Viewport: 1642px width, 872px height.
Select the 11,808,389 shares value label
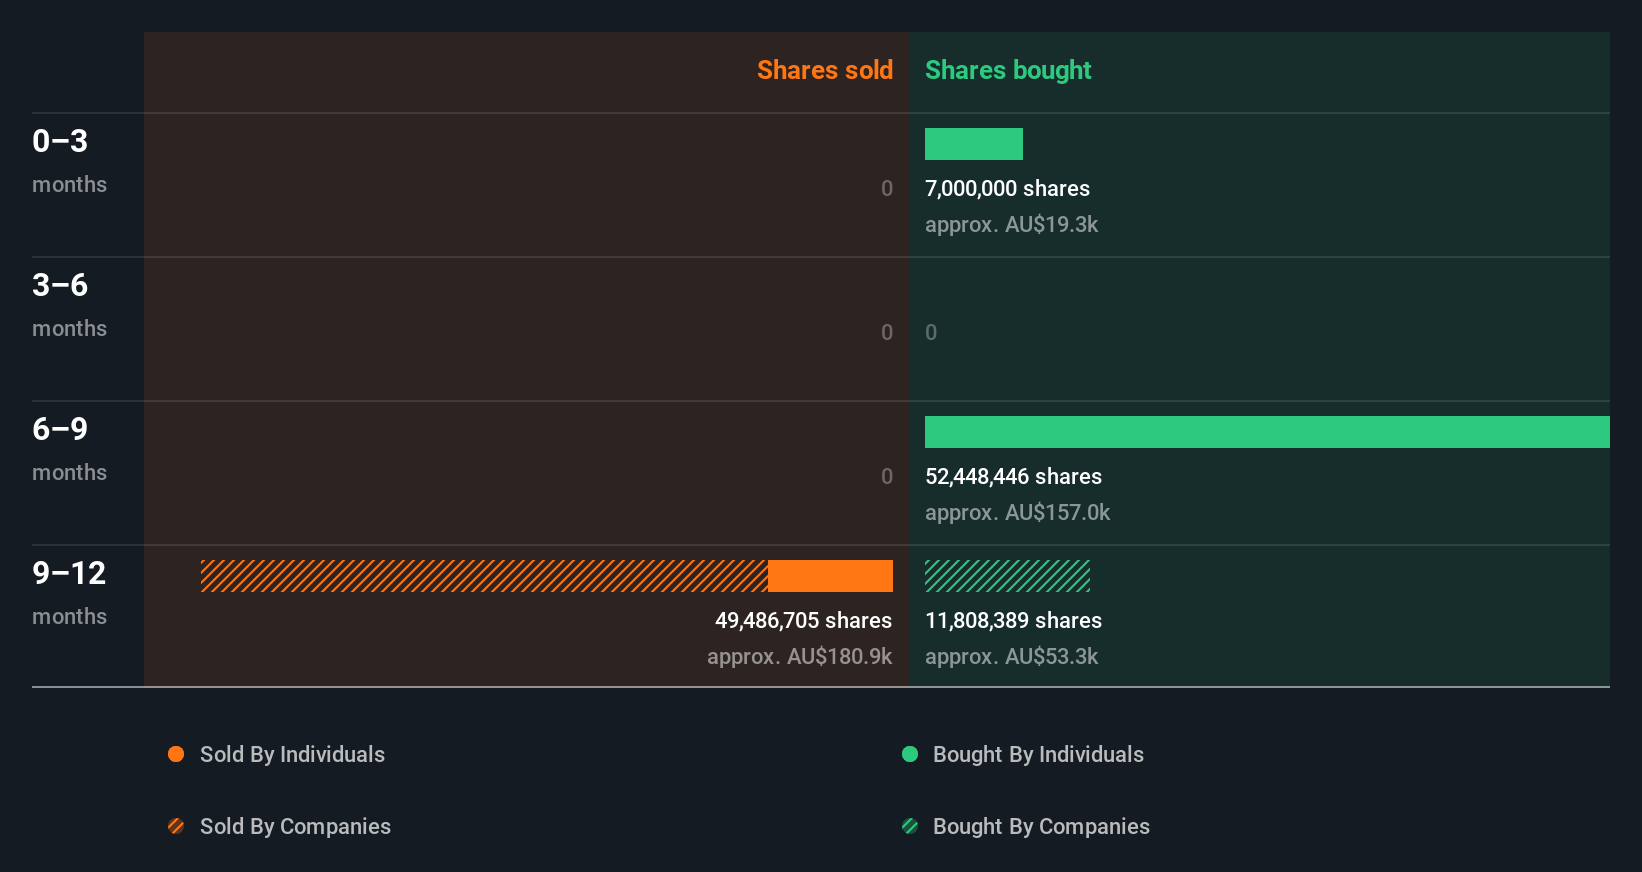tap(1013, 620)
